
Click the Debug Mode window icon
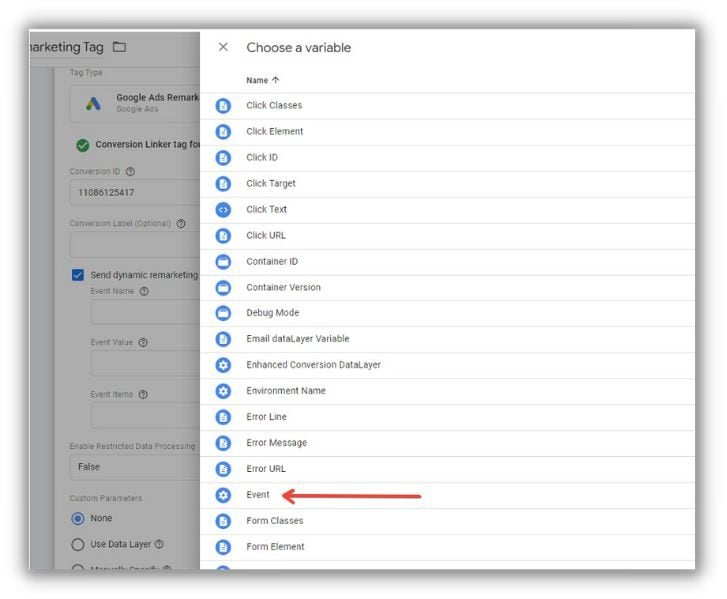point(223,313)
